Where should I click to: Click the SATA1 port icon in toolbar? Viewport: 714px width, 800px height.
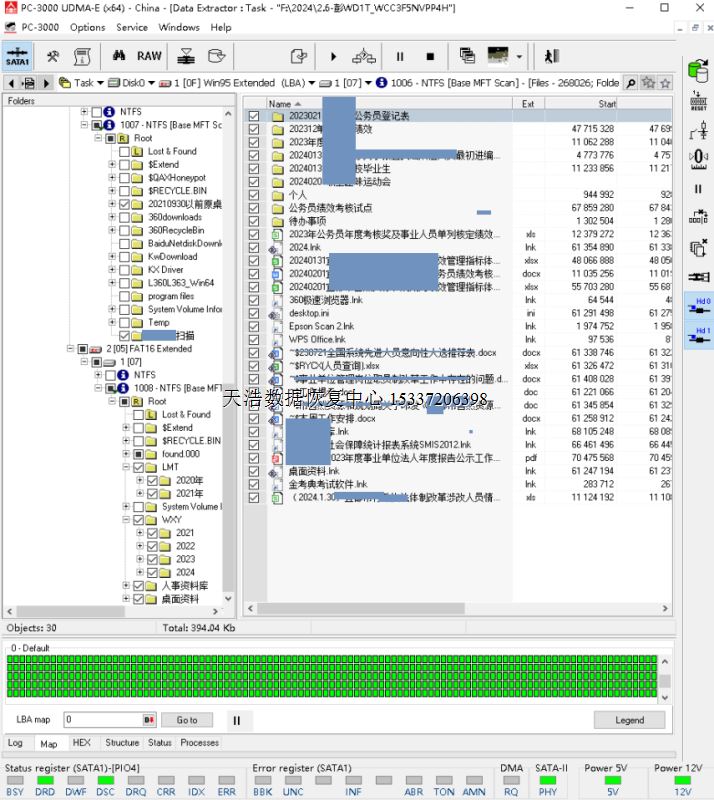[17, 56]
